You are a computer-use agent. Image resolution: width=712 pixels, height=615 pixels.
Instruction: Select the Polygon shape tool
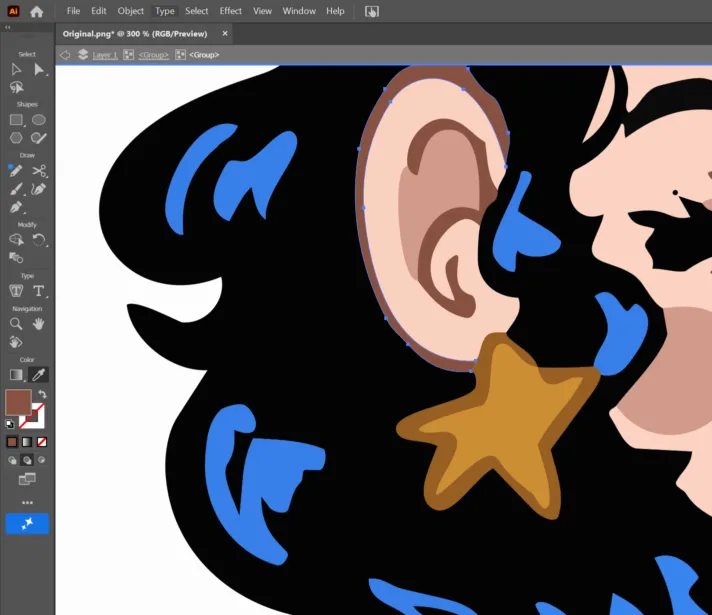pyautogui.click(x=16, y=138)
